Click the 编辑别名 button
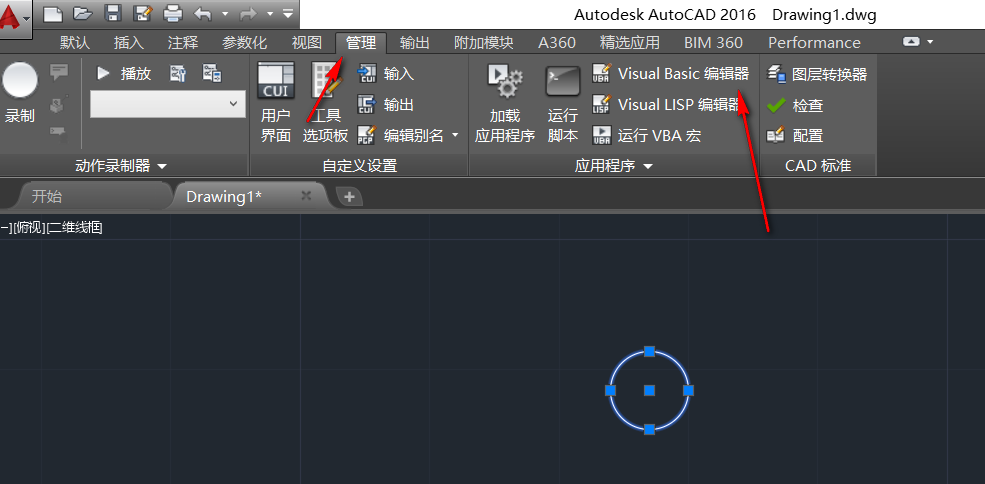Viewport: 985px width, 484px height. (x=401, y=135)
